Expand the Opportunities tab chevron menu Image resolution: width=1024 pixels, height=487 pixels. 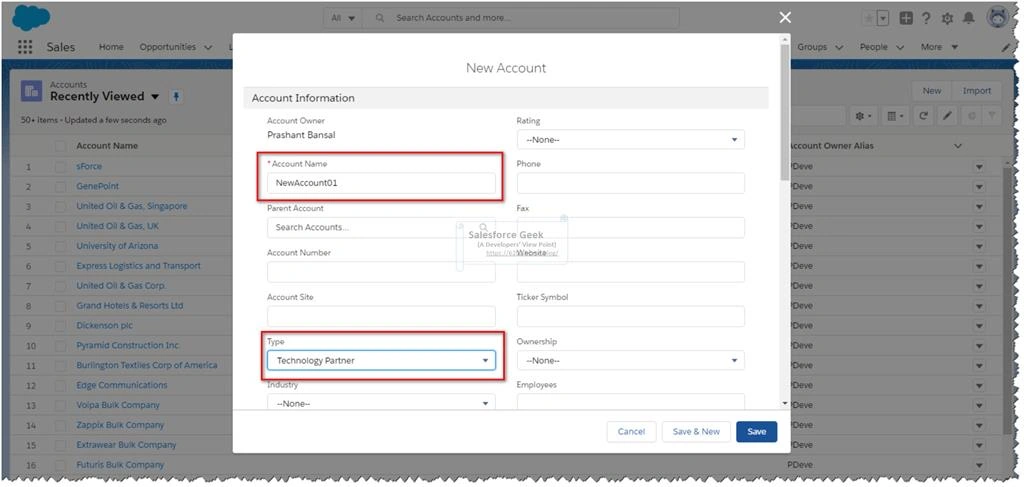pyautogui.click(x=208, y=47)
